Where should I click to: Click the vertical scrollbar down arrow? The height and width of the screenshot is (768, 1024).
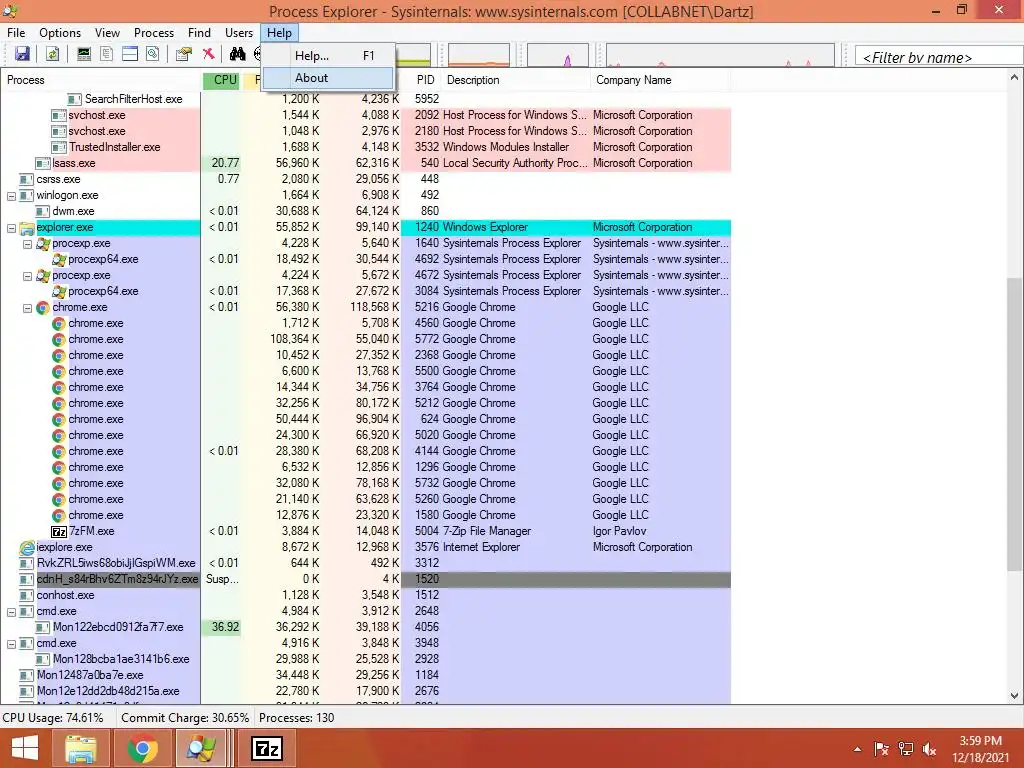(x=1014, y=696)
